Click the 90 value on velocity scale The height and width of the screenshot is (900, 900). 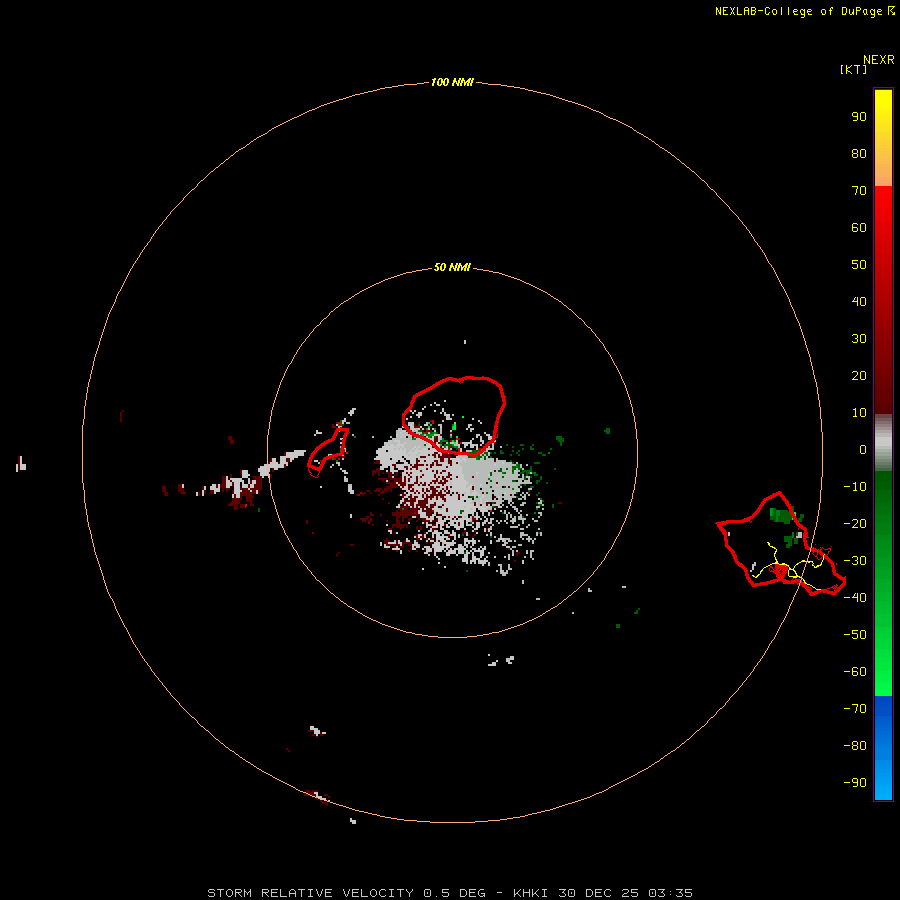coord(859,117)
